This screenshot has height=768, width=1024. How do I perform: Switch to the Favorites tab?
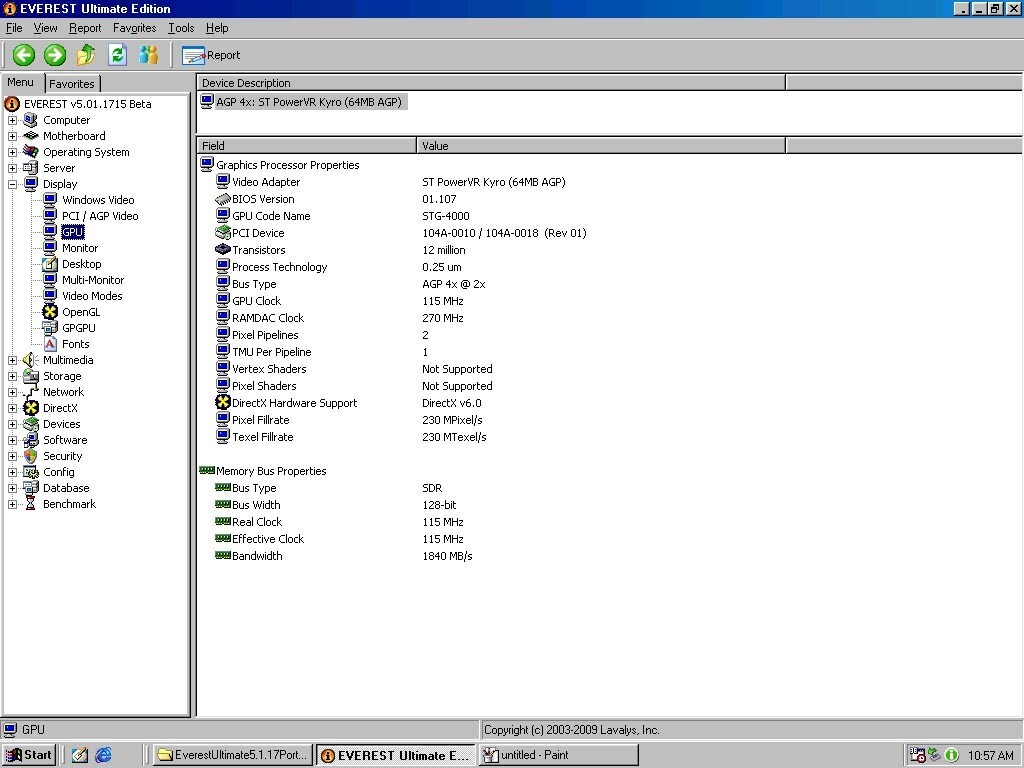(72, 84)
